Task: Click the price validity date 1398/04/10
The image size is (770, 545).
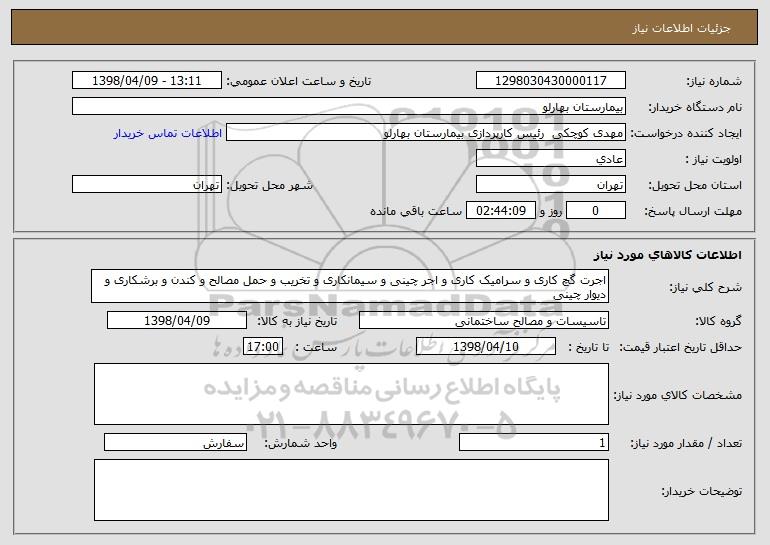Action: tap(486, 347)
